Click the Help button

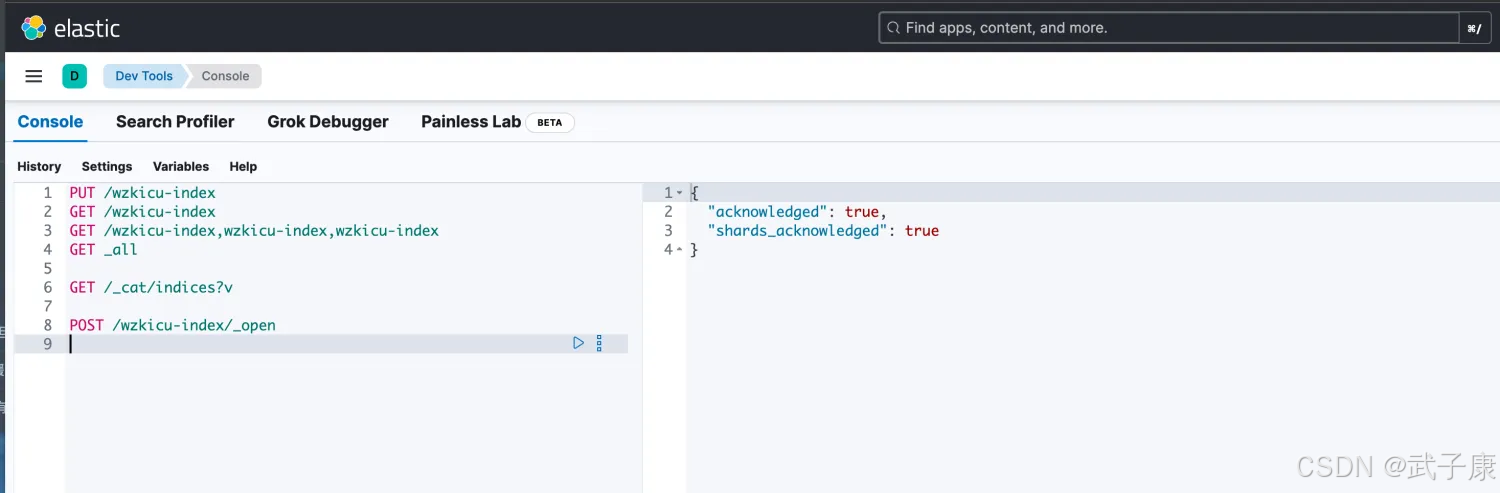coord(243,167)
